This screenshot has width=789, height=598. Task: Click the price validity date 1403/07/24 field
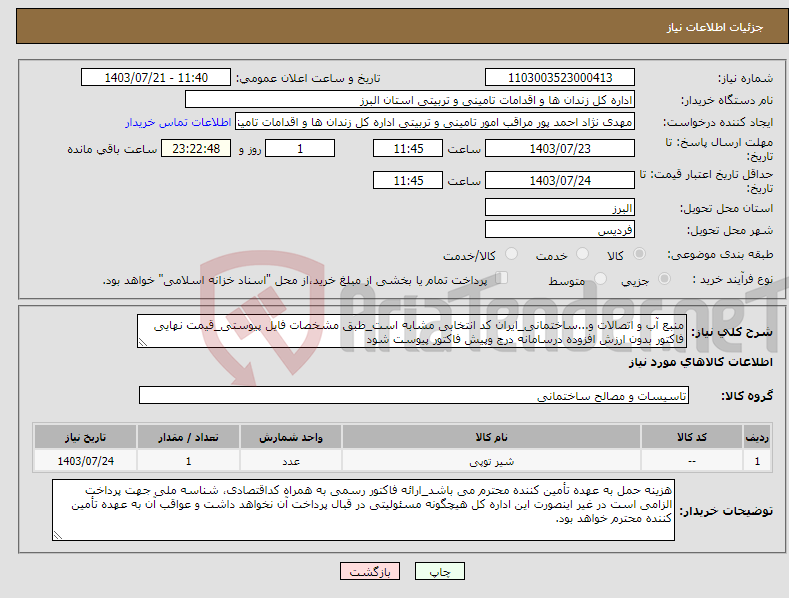point(560,180)
